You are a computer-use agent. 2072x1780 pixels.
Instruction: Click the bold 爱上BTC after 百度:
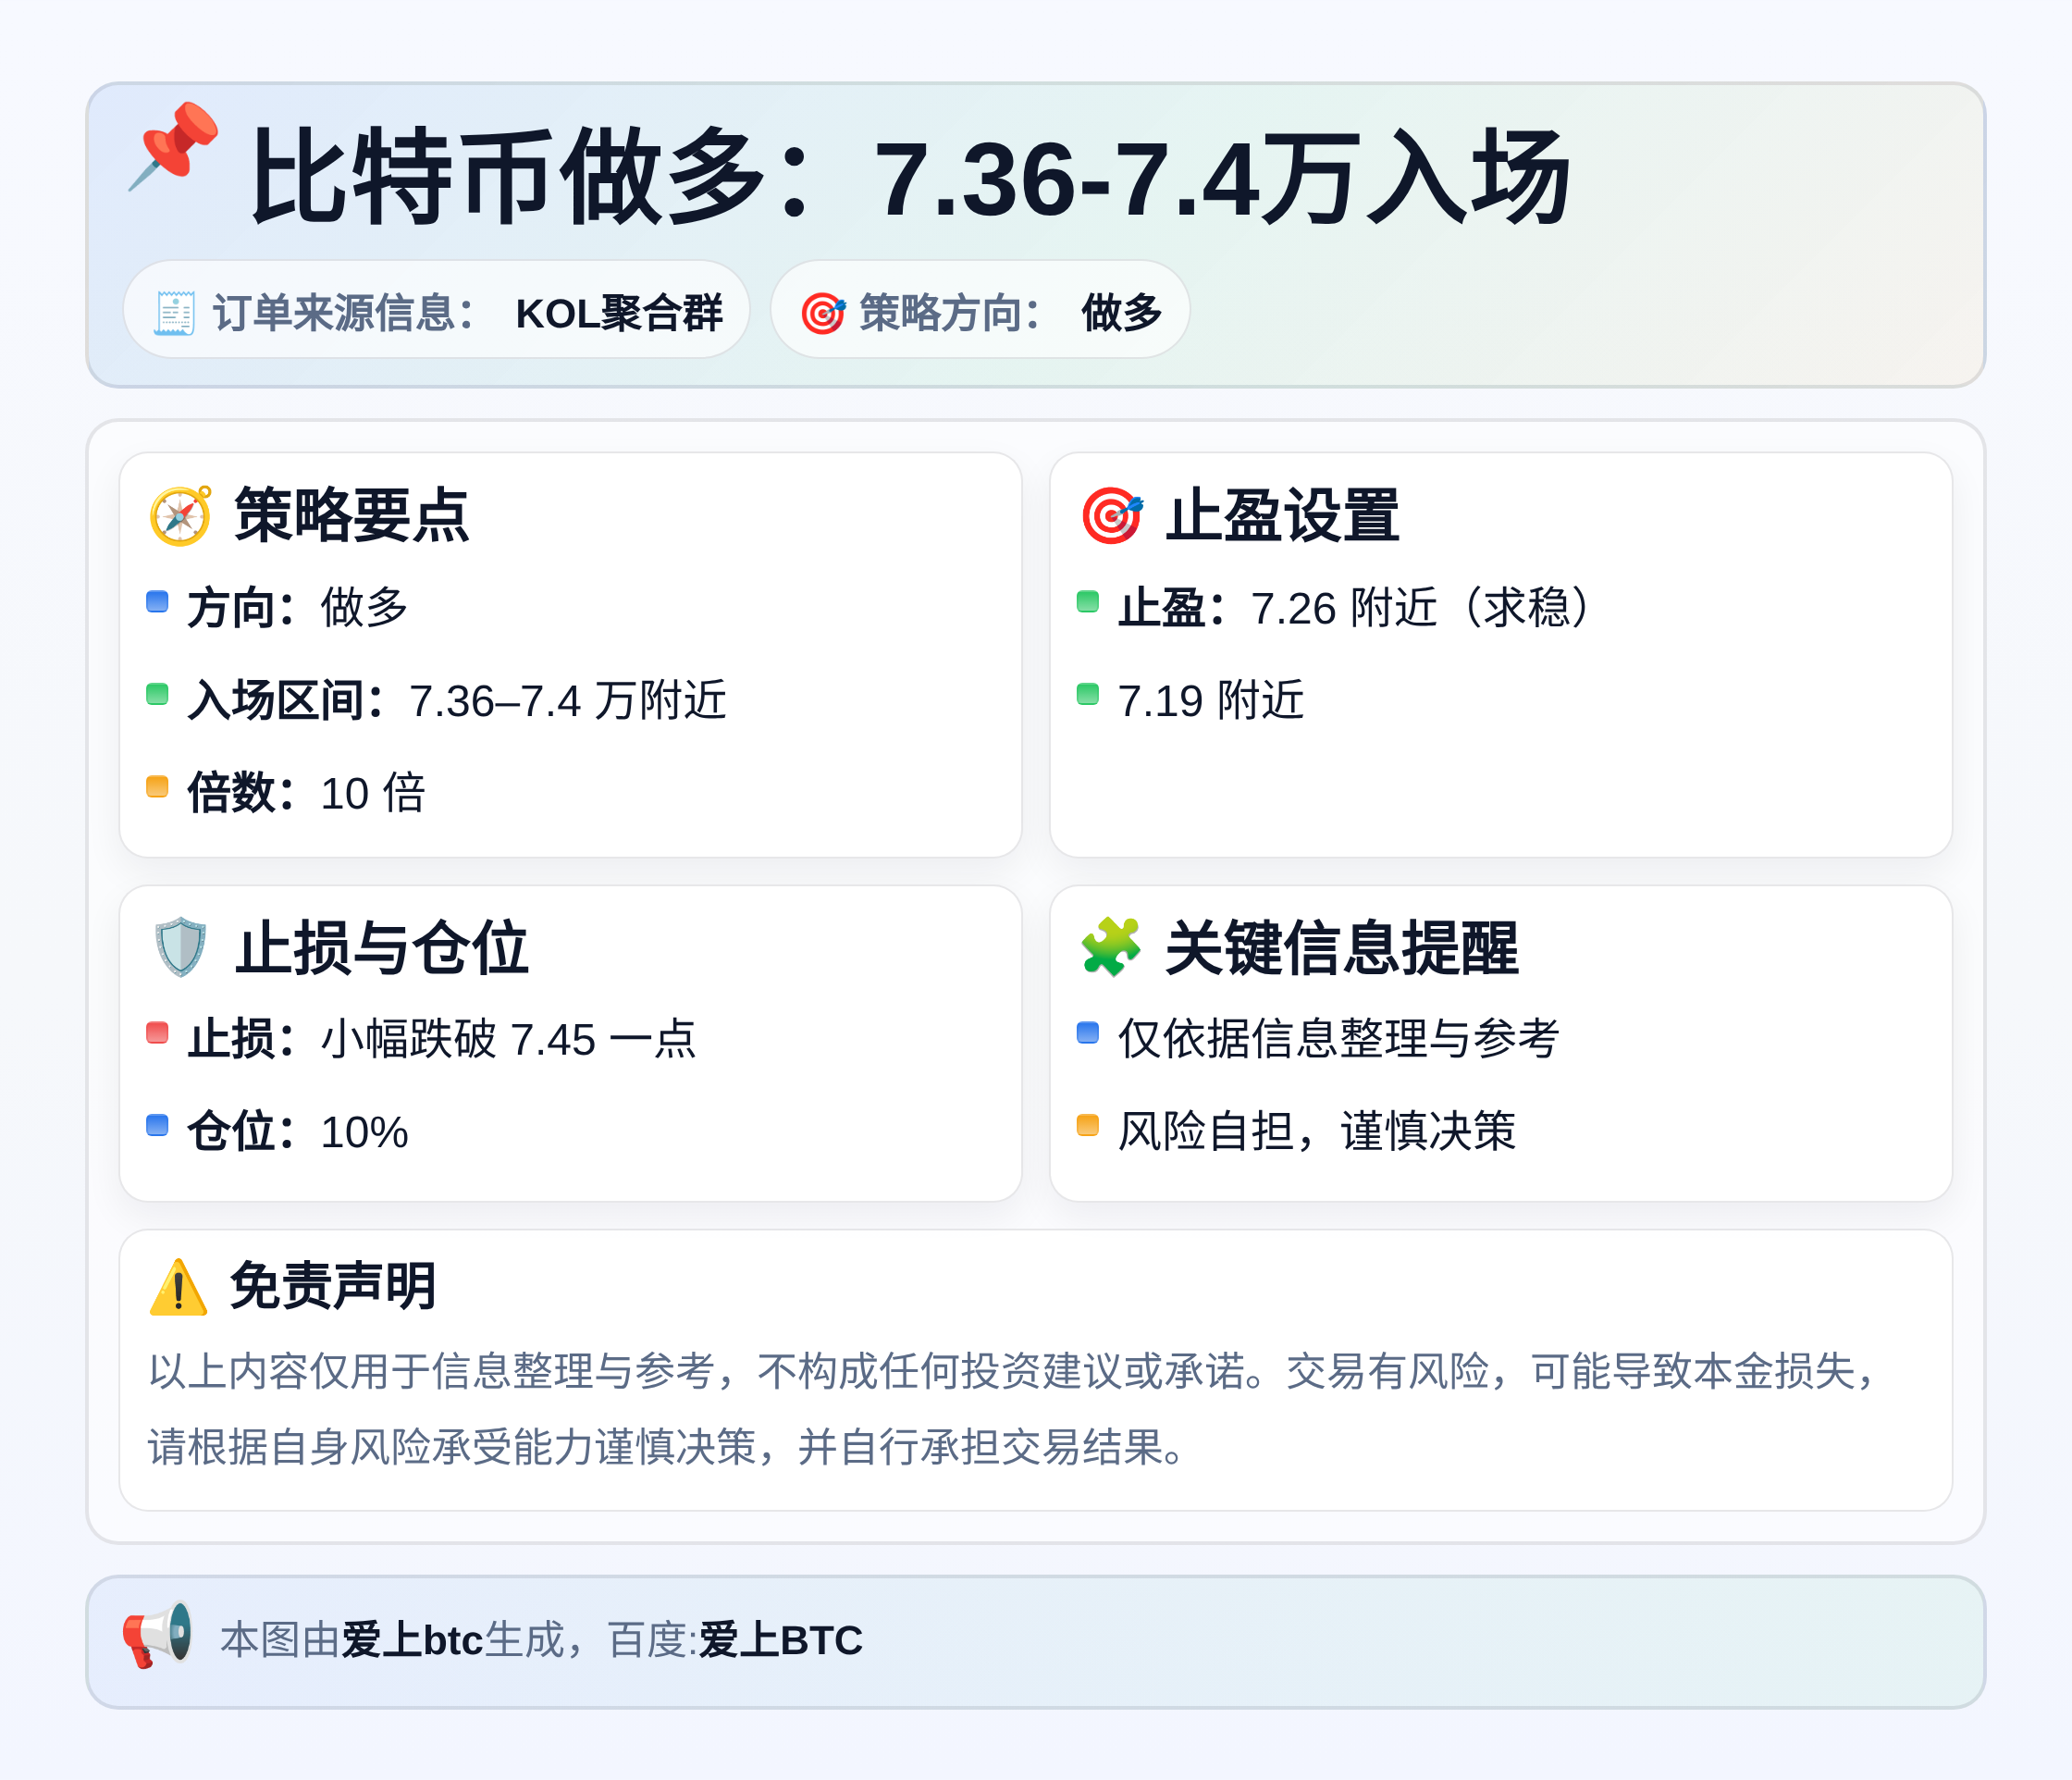(781, 1641)
